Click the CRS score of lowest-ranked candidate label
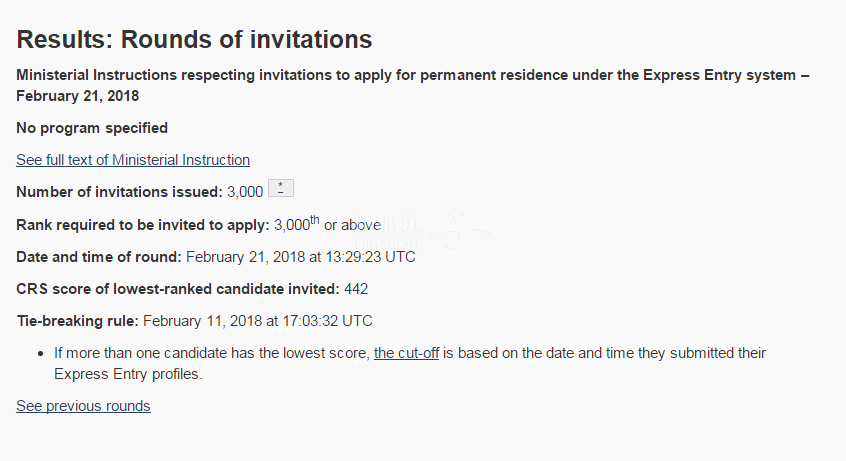The image size is (846, 461). click(x=178, y=289)
